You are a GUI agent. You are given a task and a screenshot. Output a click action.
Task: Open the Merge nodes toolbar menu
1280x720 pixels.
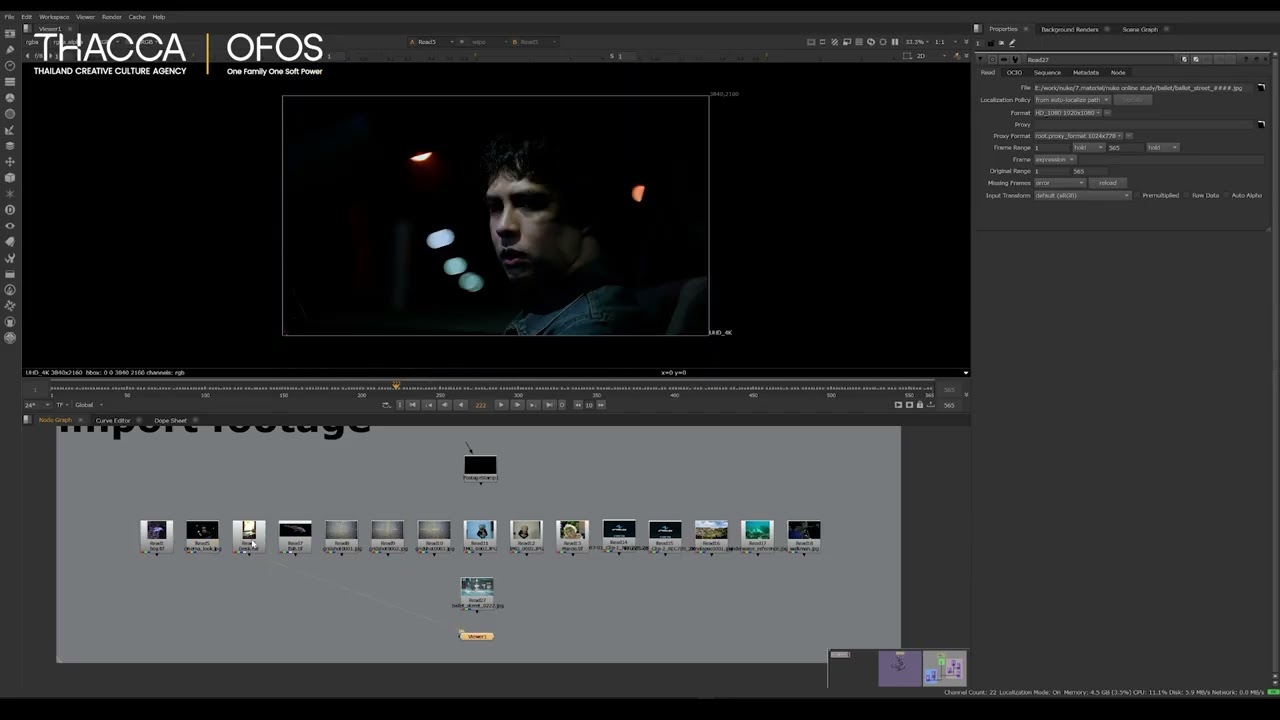[x=10, y=145]
